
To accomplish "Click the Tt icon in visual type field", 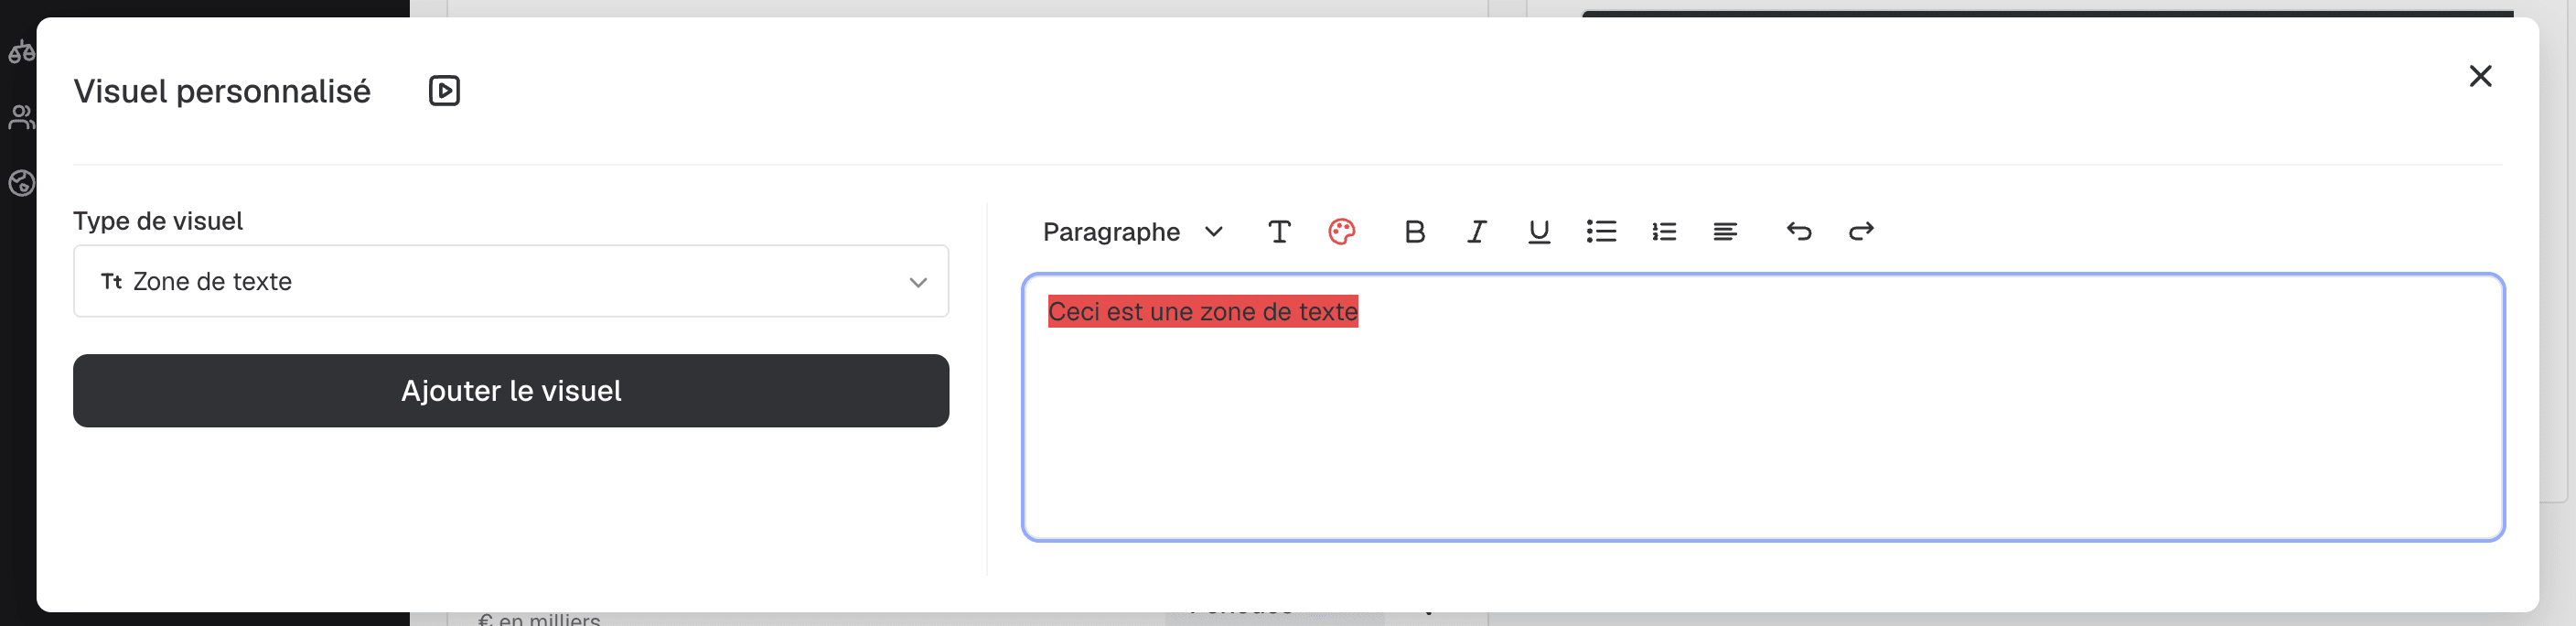I will tap(111, 282).
